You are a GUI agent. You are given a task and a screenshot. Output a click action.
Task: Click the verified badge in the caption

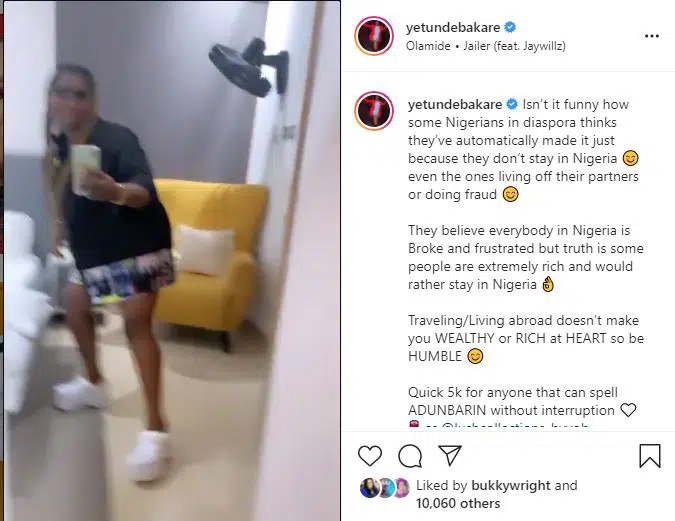(512, 104)
